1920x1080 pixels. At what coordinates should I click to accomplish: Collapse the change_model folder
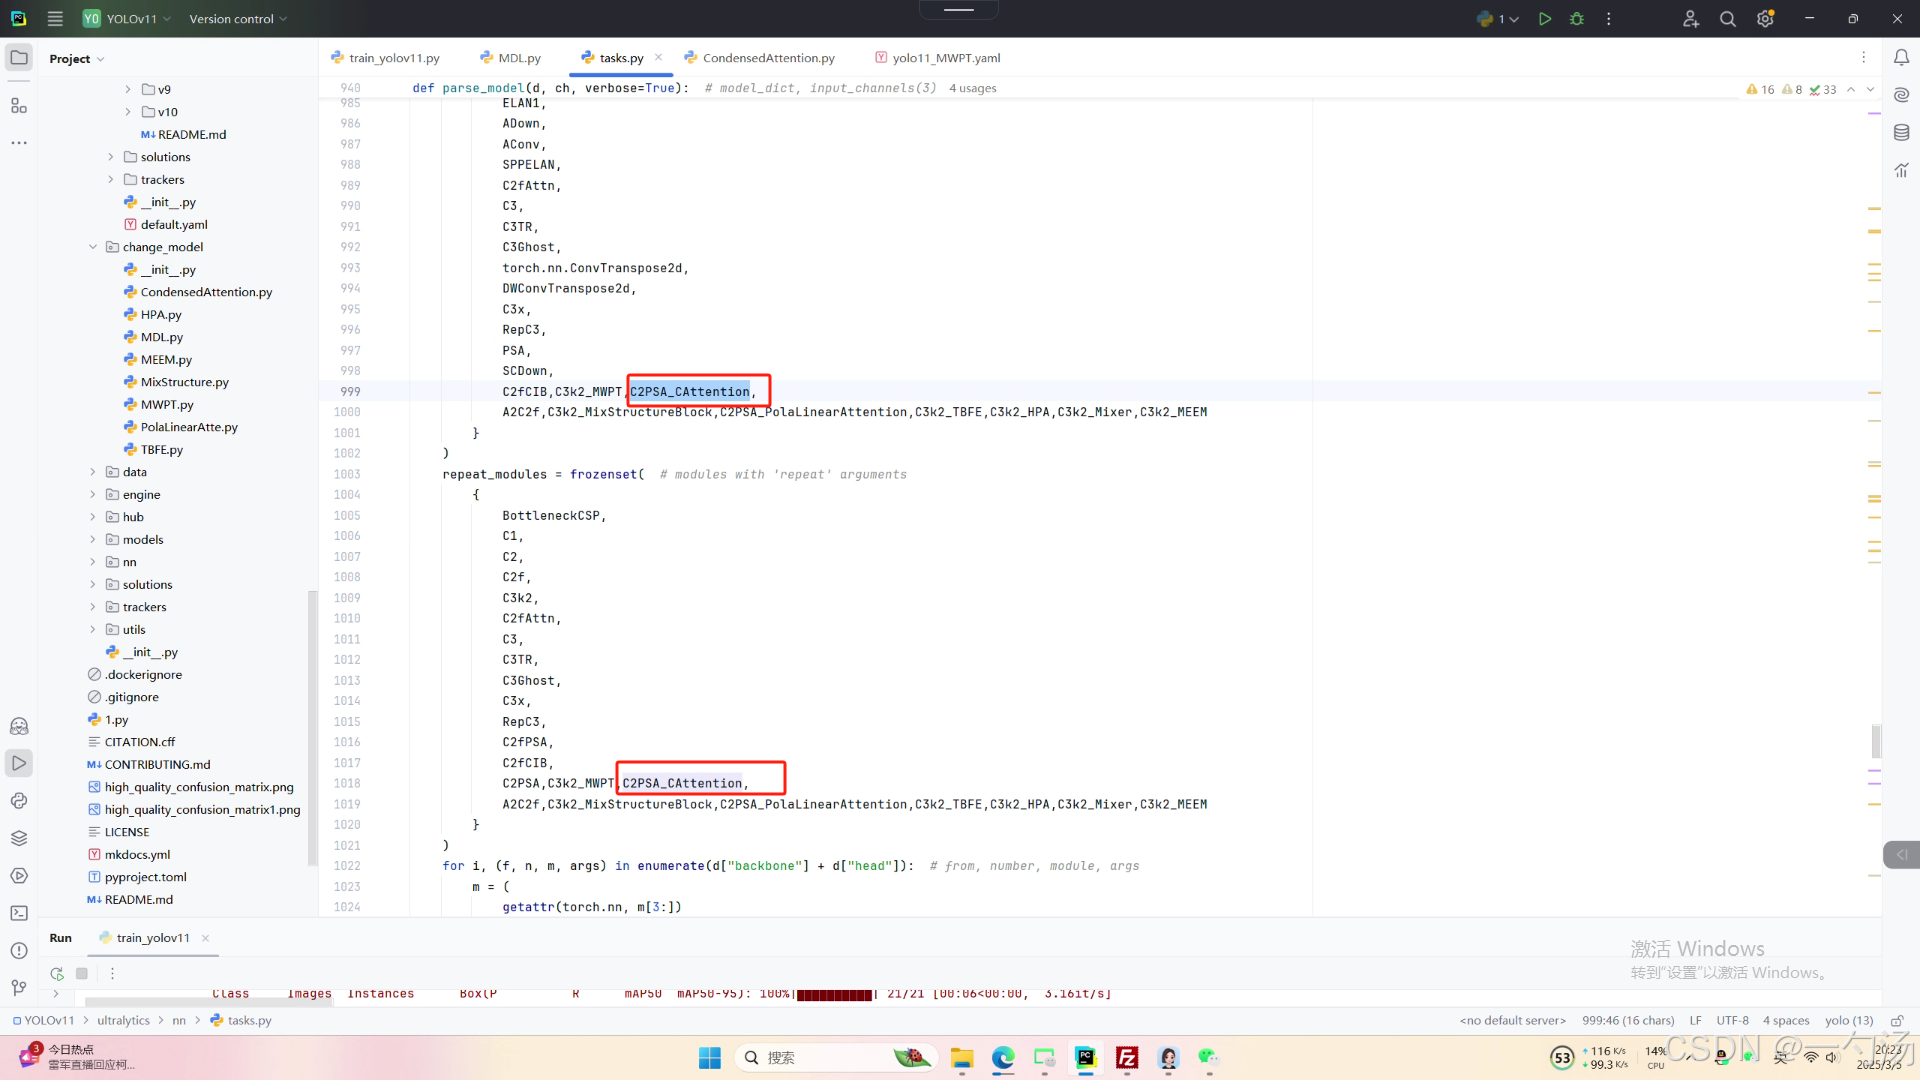pyautogui.click(x=93, y=247)
